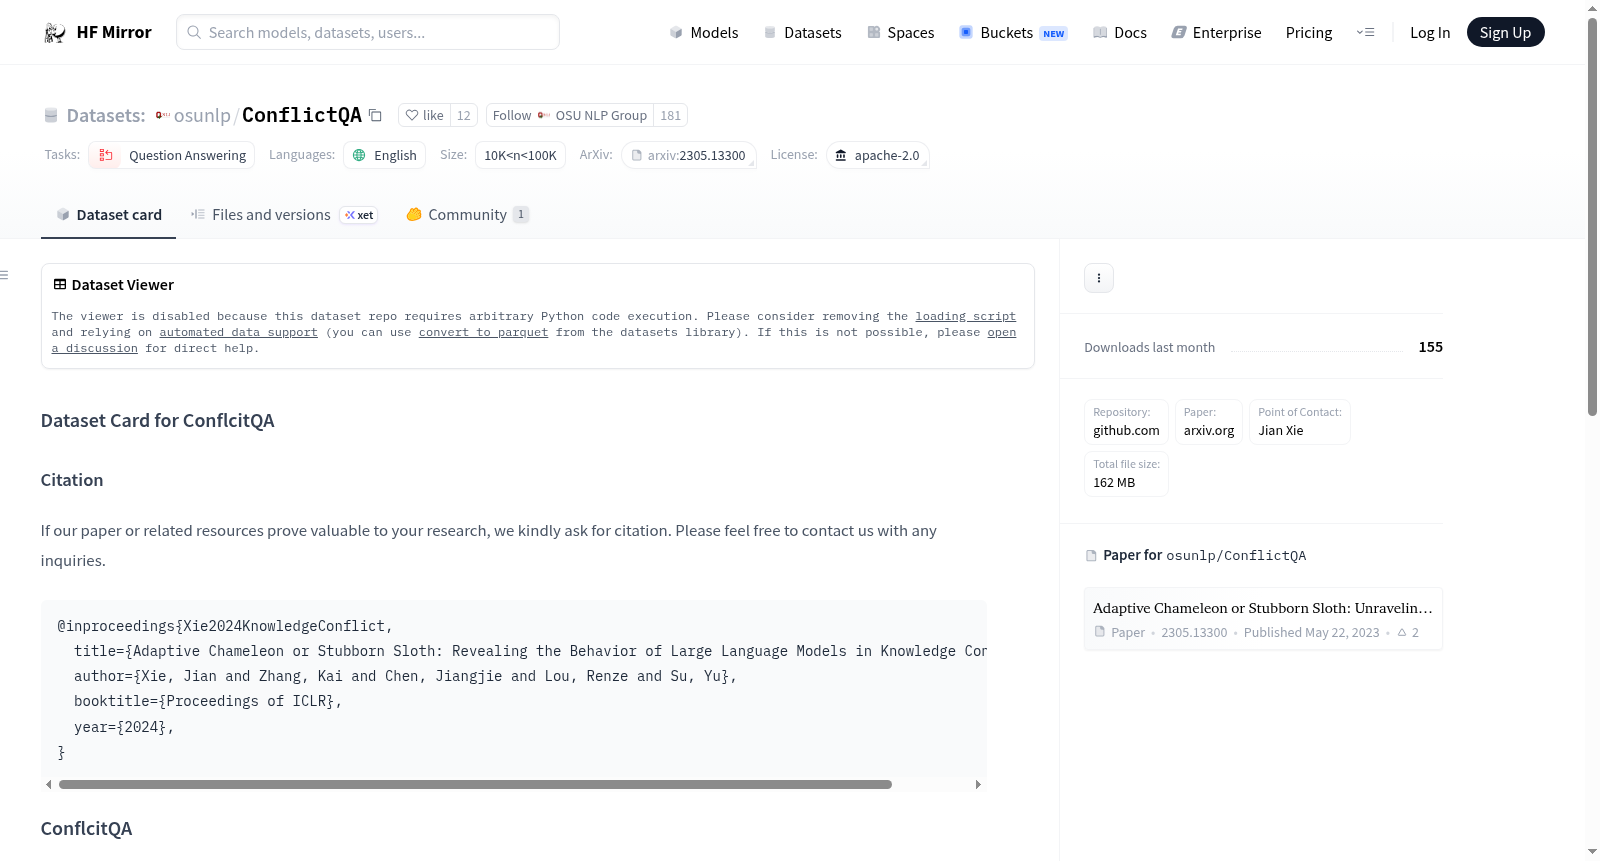
Task: Open the more navigation options menu icon
Action: point(1365,33)
